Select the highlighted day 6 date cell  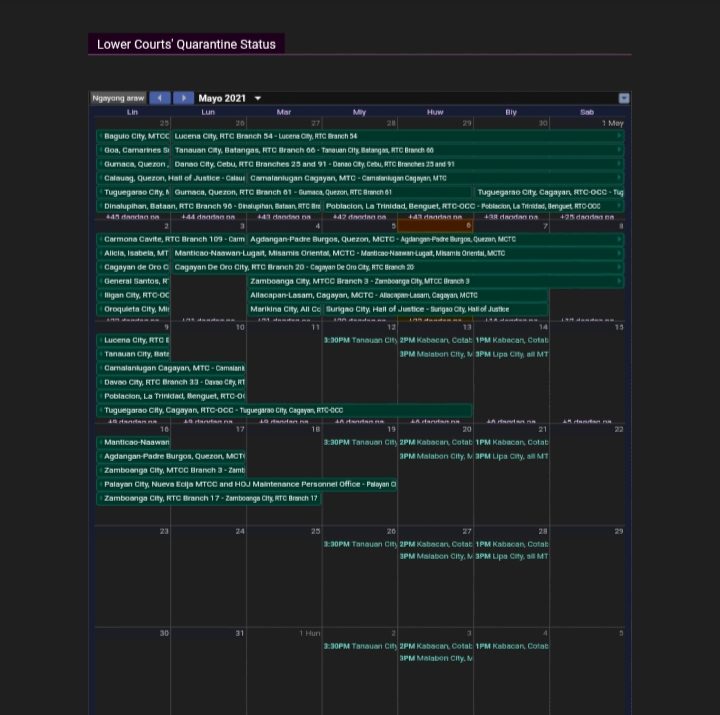click(x=435, y=226)
